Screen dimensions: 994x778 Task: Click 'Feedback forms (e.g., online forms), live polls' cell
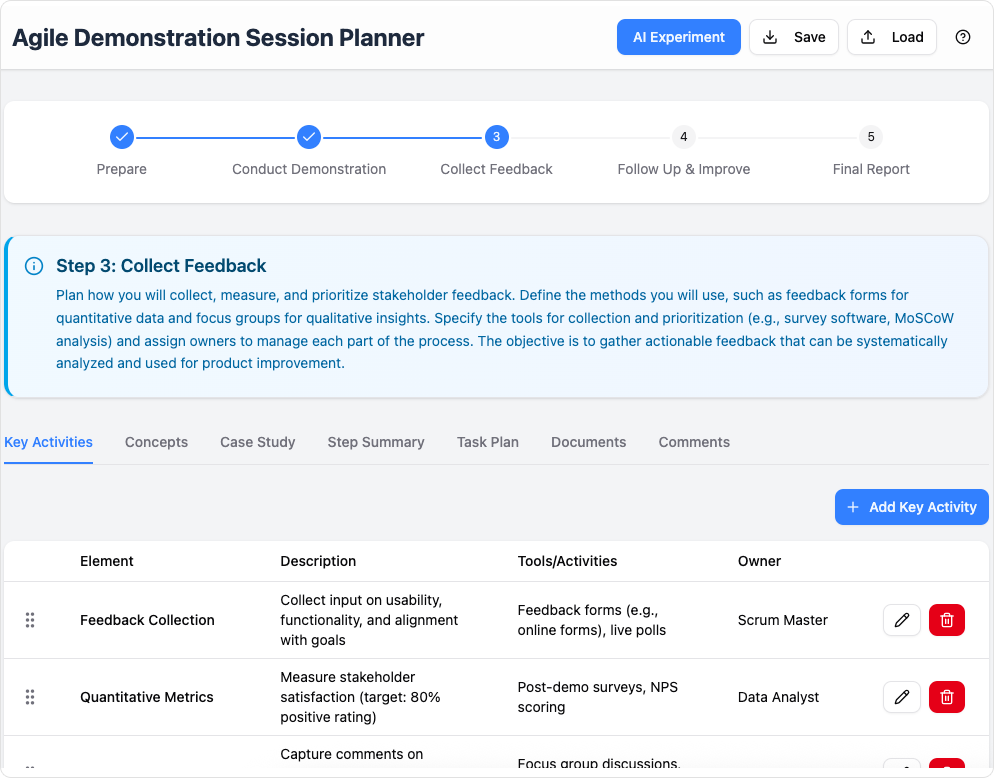[x=591, y=620]
